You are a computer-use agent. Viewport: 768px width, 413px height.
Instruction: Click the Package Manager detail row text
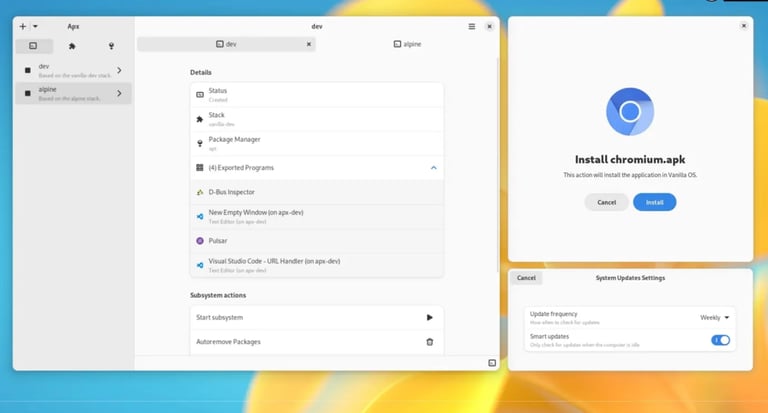[235, 144]
